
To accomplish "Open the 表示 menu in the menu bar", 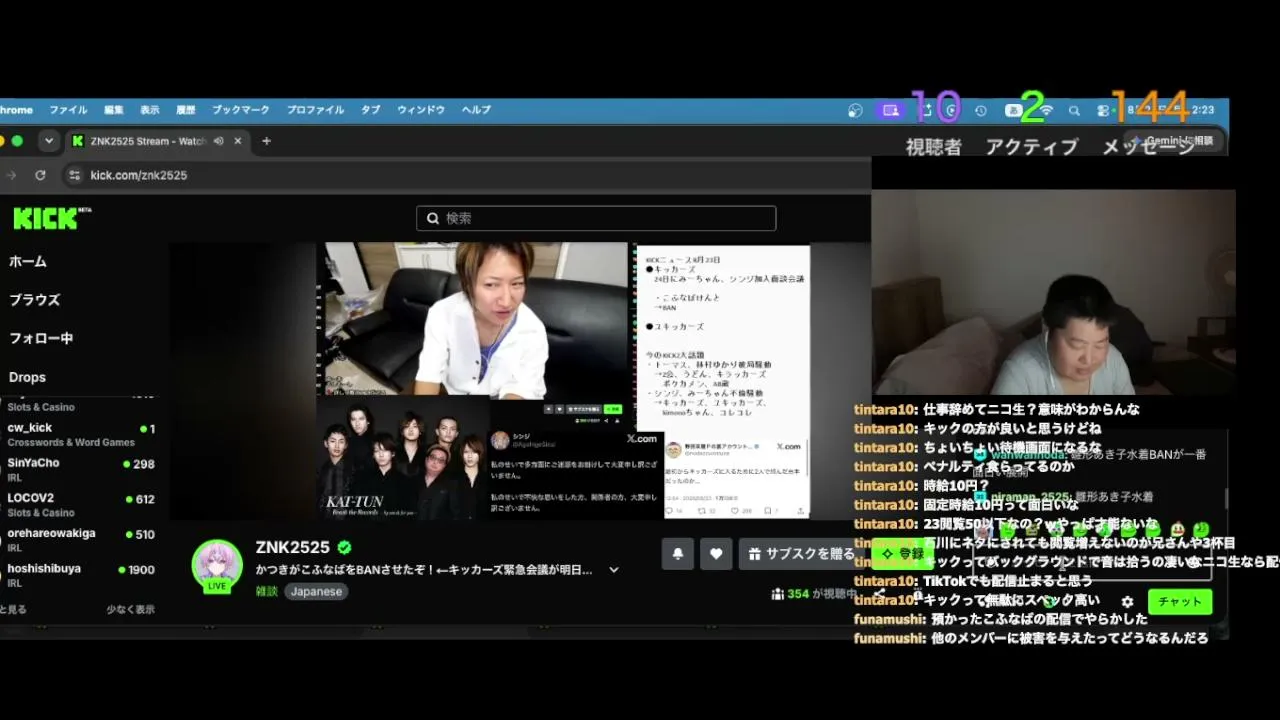I will pos(150,110).
